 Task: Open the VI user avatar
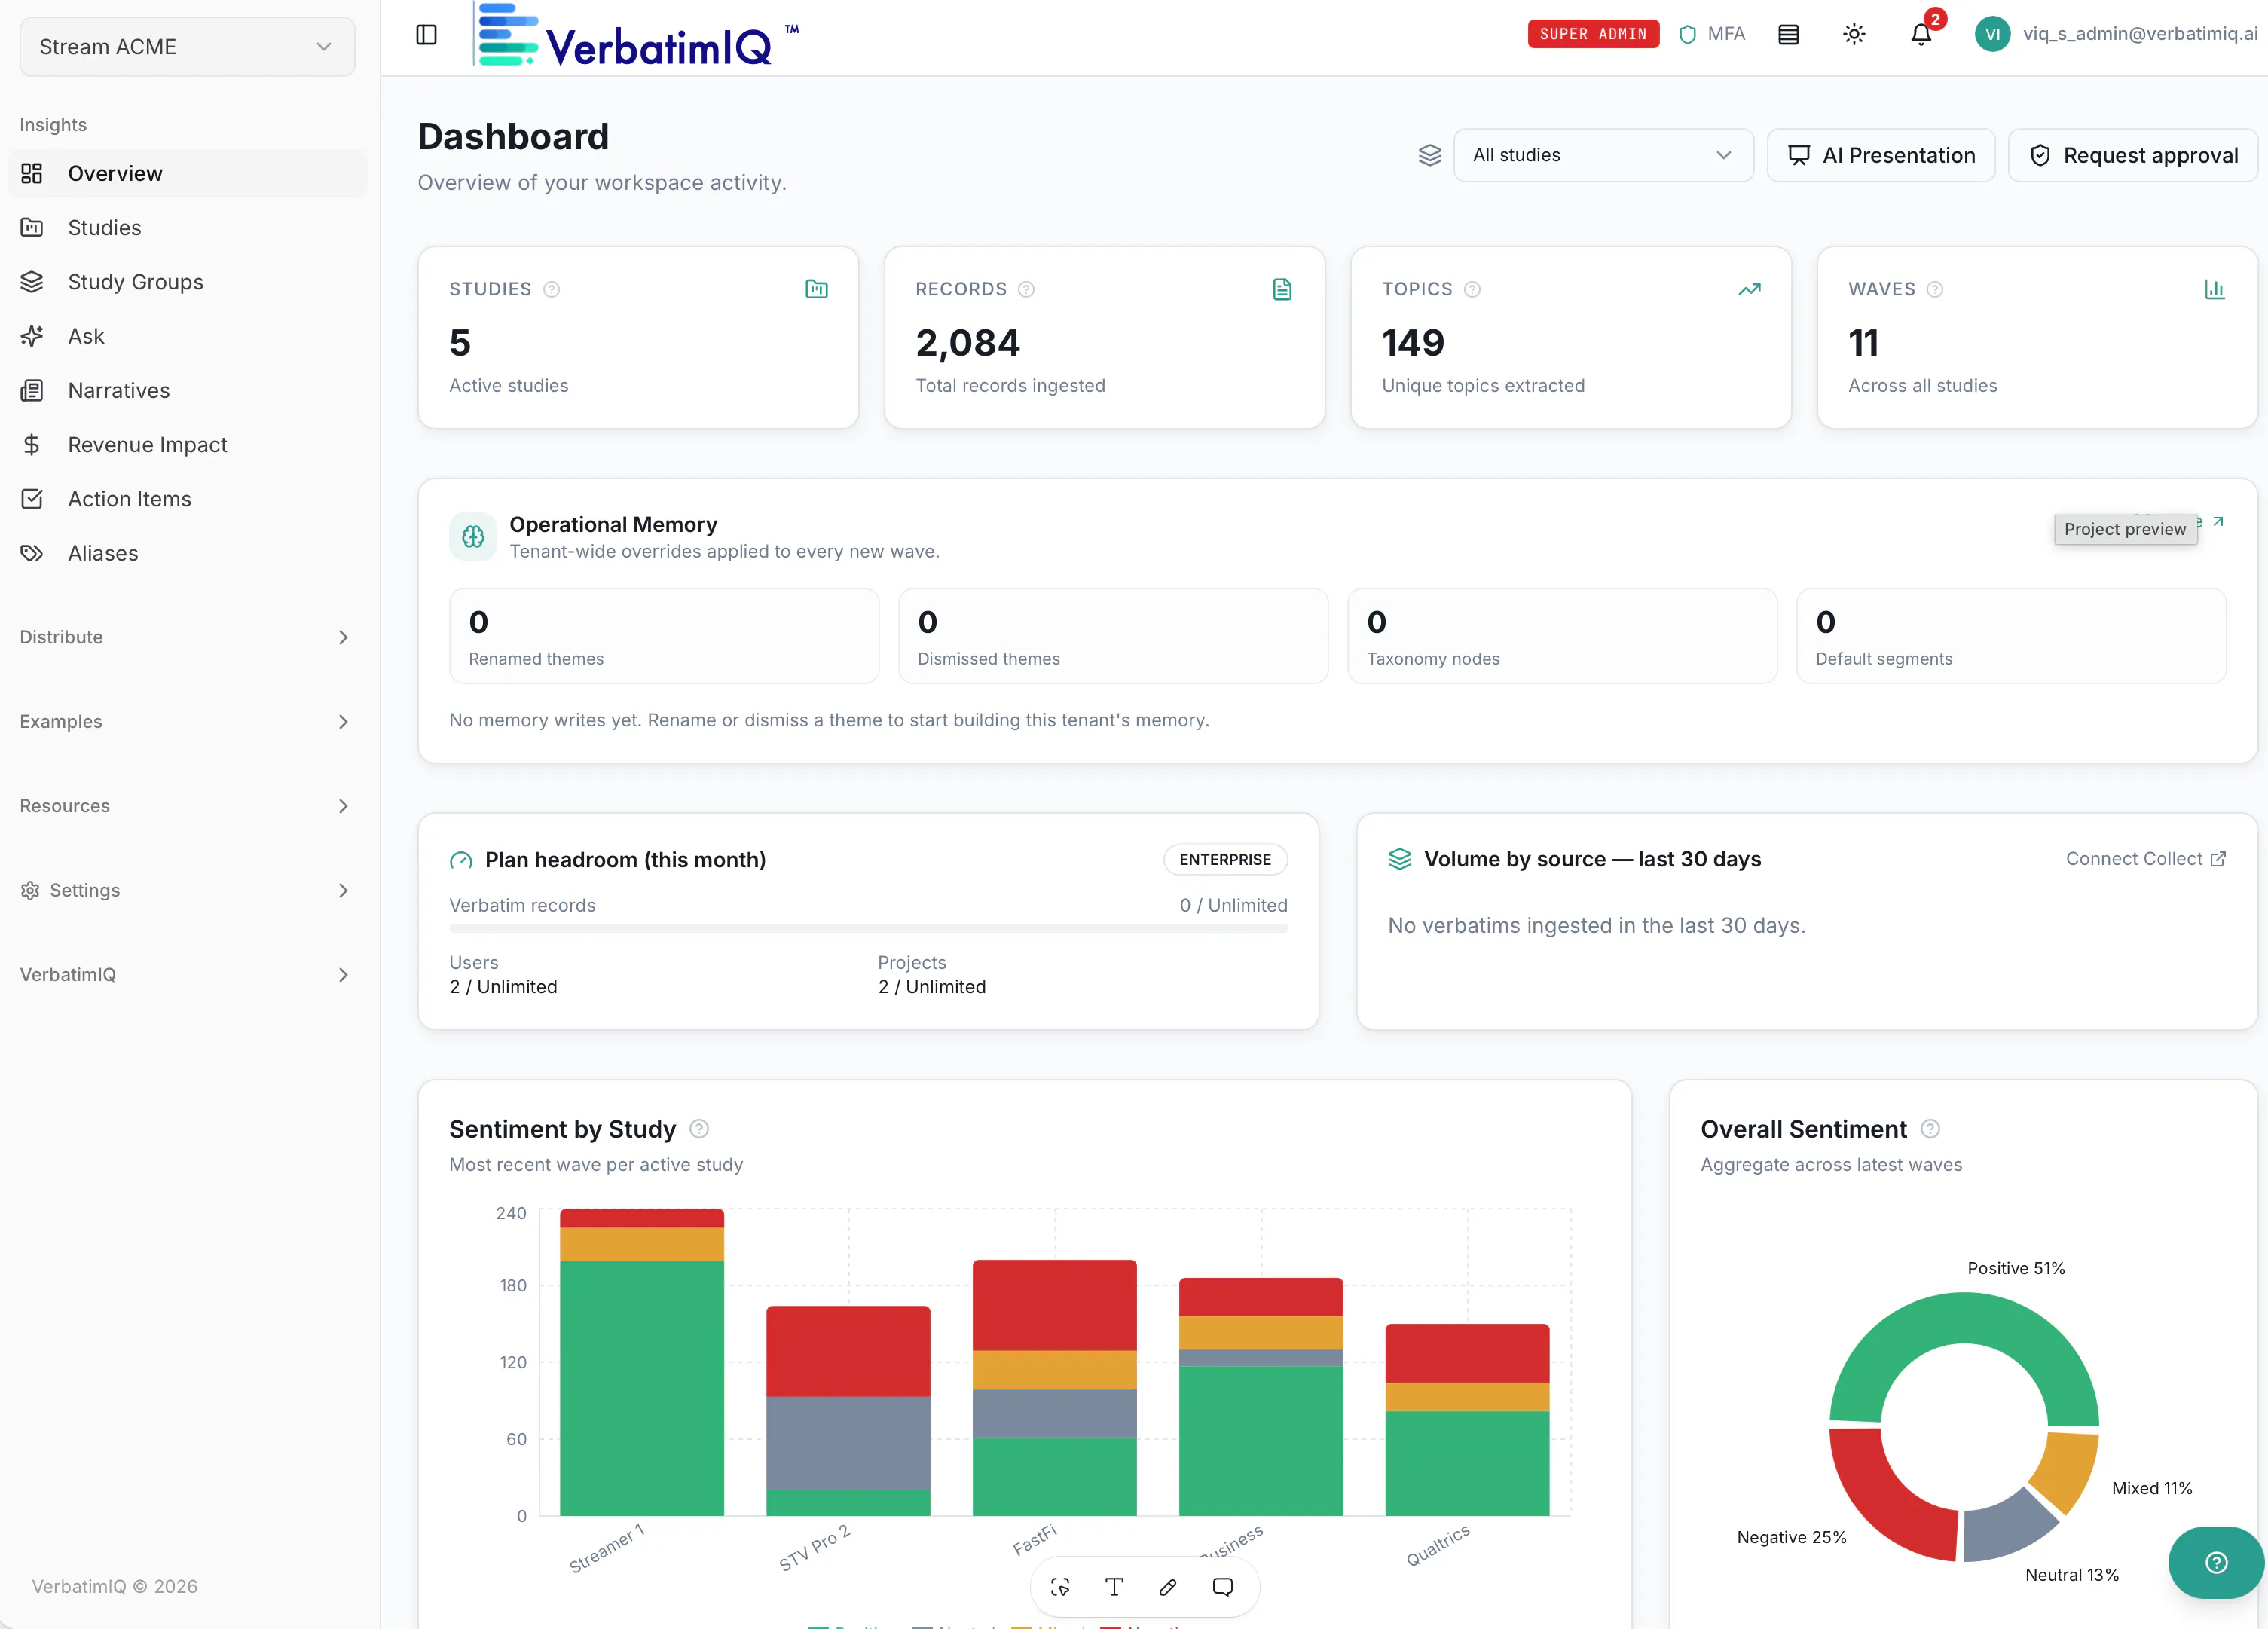tap(1992, 34)
